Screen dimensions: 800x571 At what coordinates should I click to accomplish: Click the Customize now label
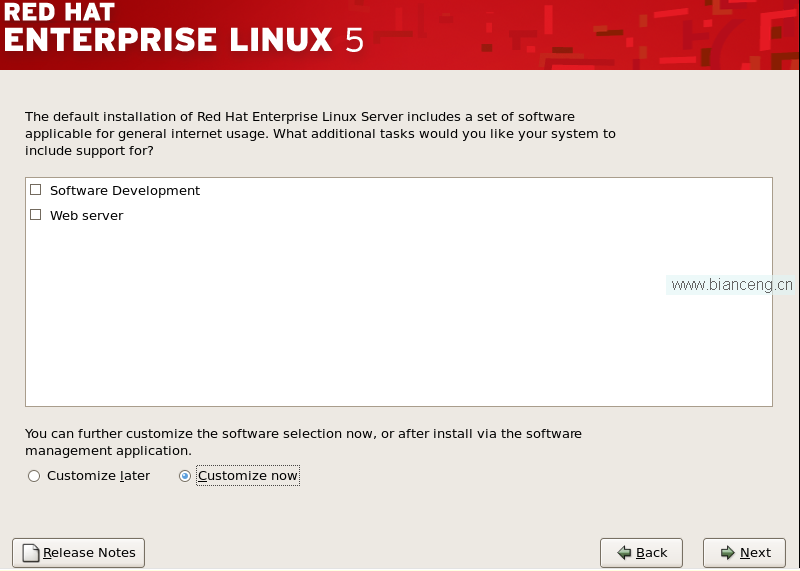click(248, 476)
